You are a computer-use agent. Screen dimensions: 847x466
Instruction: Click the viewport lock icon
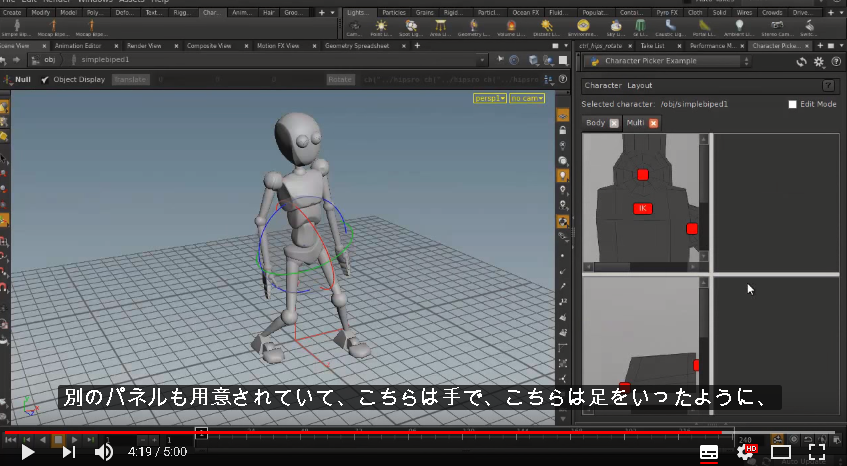pyautogui.click(x=563, y=131)
